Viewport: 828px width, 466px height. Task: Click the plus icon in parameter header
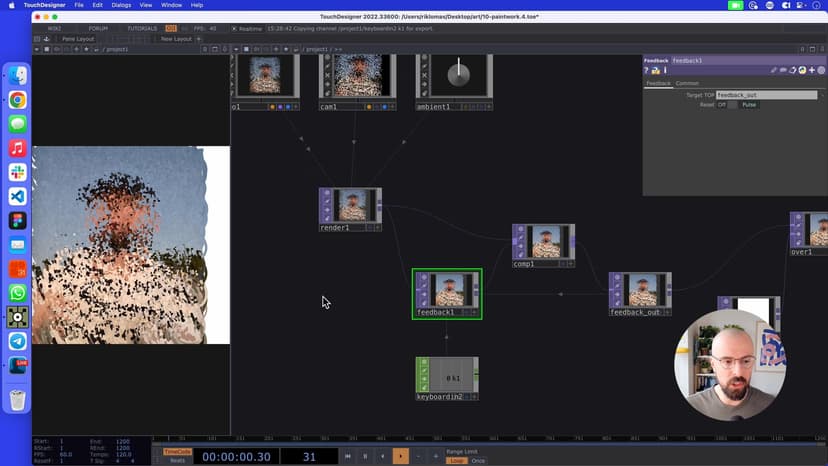point(811,70)
